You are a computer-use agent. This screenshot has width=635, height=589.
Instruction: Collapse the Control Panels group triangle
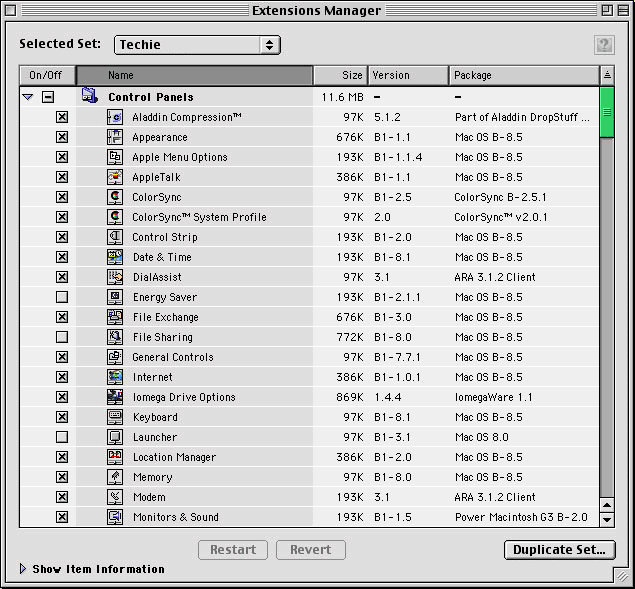(28, 97)
